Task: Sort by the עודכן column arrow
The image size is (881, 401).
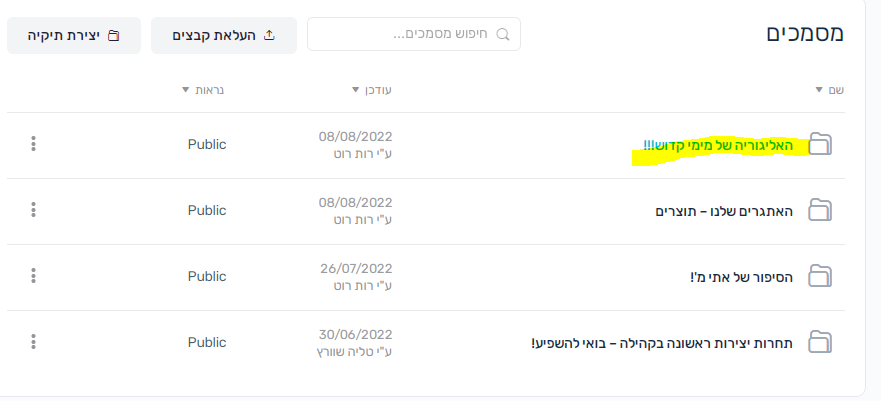Action: click(x=355, y=90)
